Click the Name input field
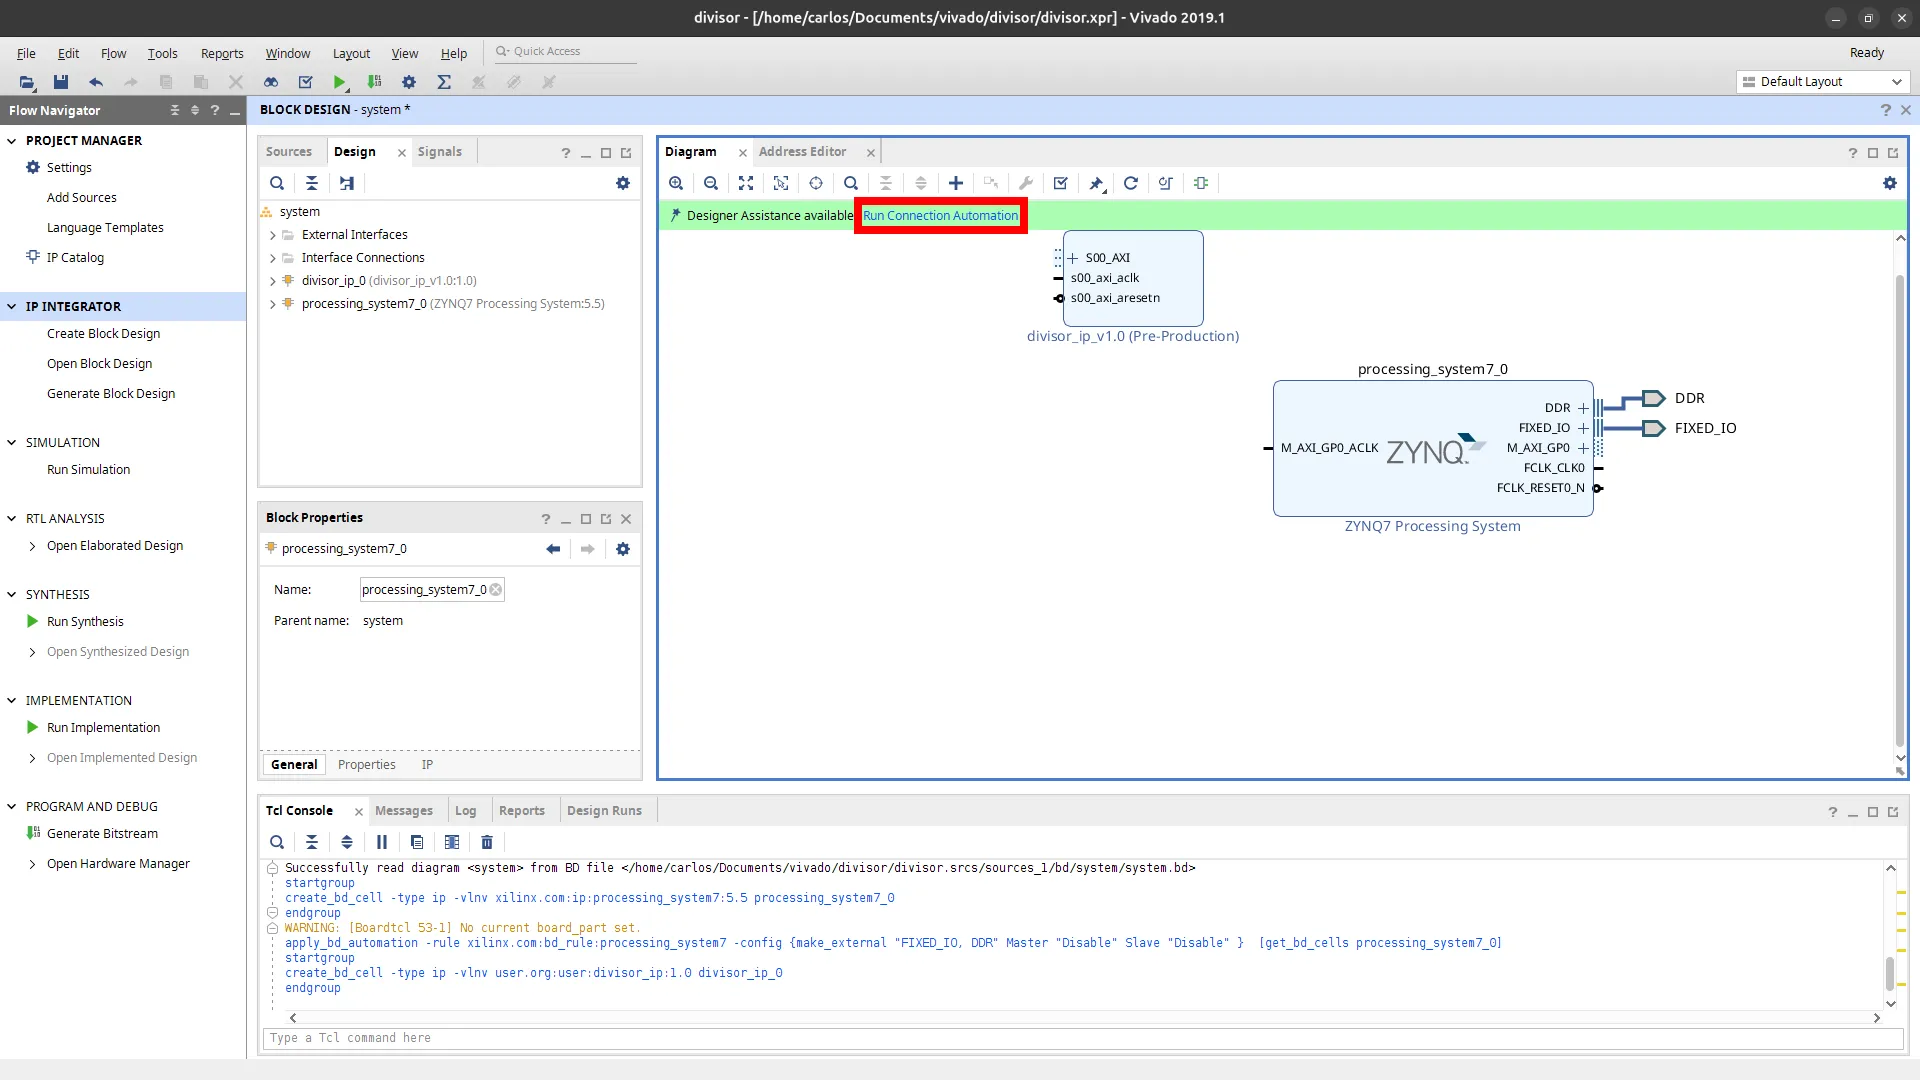This screenshot has height=1080, width=1920. [x=432, y=590]
